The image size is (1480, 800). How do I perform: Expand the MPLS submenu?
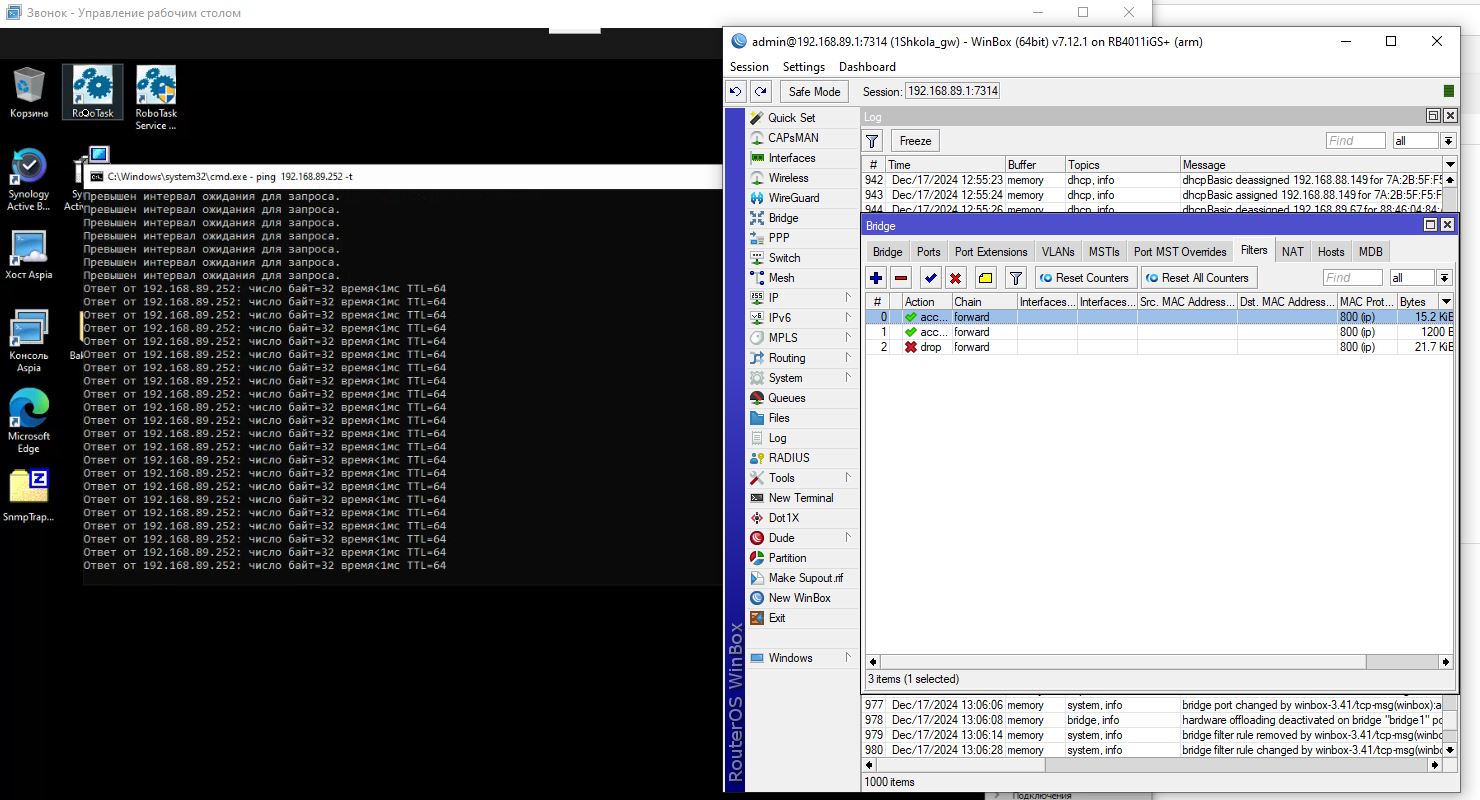point(802,338)
